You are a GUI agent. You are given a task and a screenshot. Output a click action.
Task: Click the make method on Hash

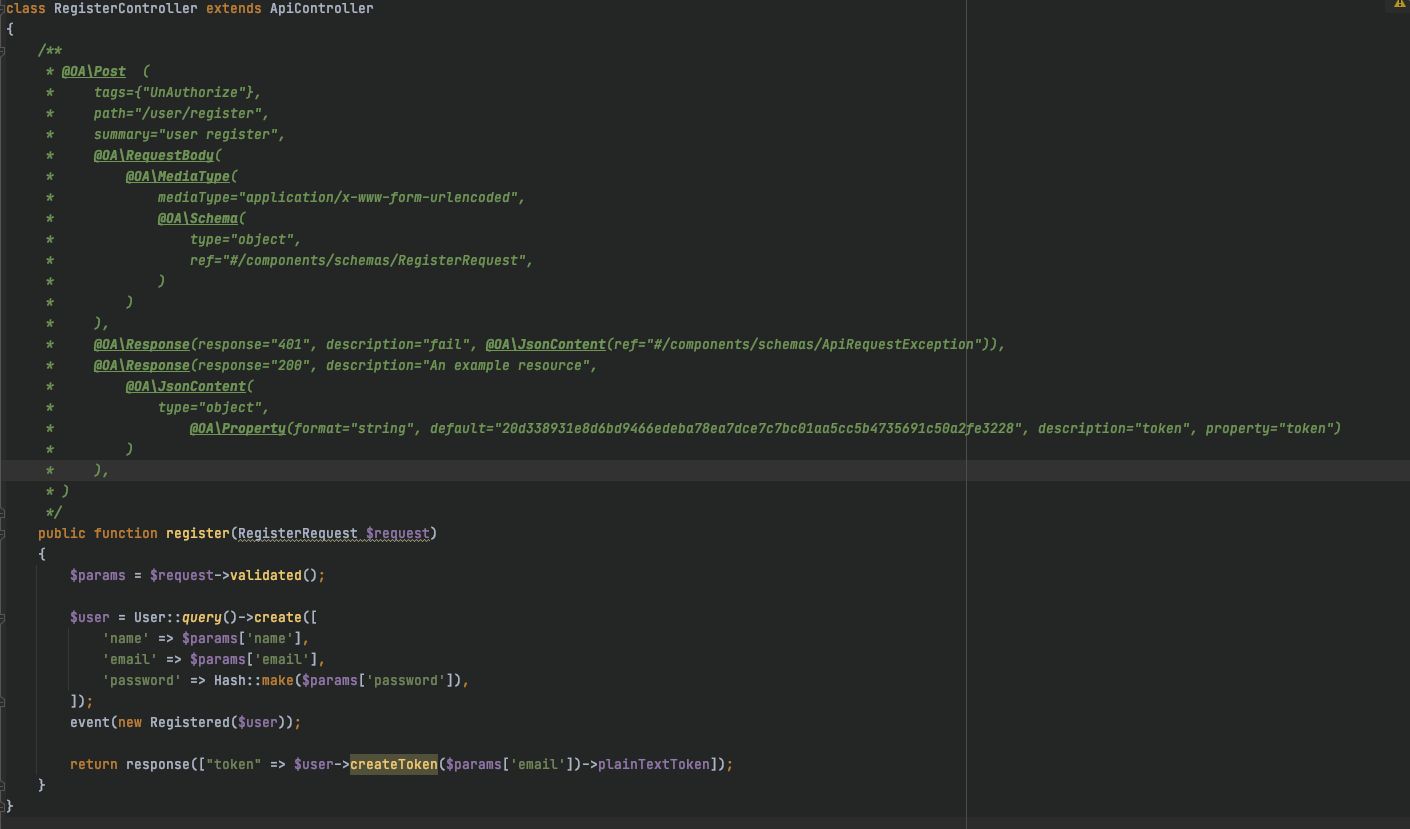[x=278, y=680]
